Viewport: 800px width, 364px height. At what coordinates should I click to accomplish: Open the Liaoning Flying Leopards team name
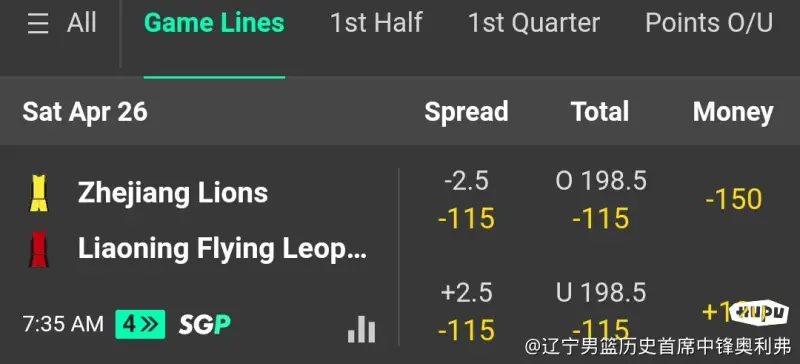(x=222, y=249)
